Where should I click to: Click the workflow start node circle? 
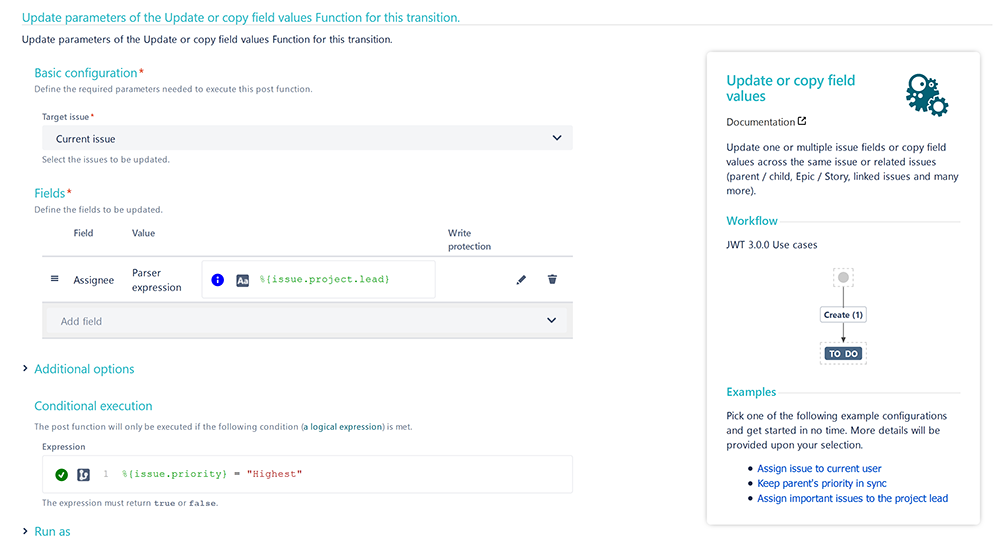tap(843, 277)
